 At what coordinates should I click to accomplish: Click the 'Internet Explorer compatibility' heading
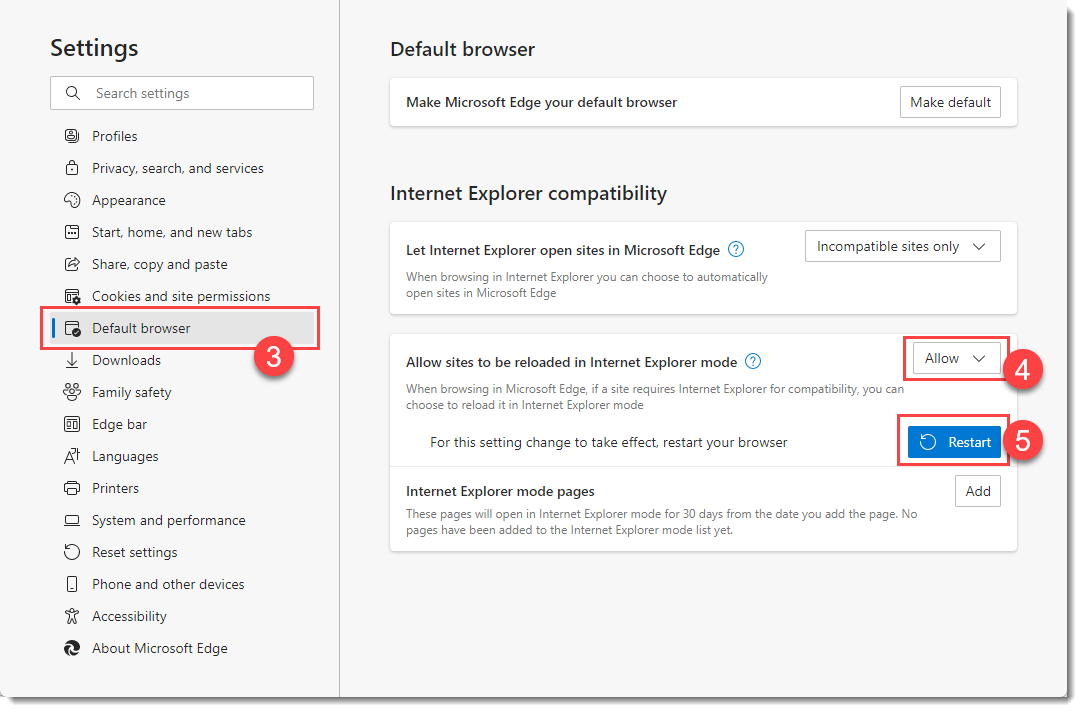(x=529, y=193)
